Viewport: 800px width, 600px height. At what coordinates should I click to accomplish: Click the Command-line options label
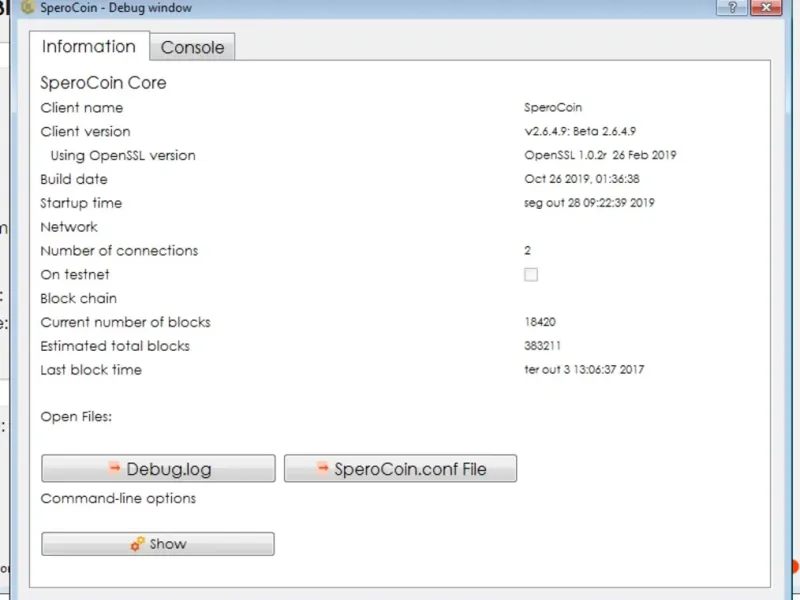point(118,498)
